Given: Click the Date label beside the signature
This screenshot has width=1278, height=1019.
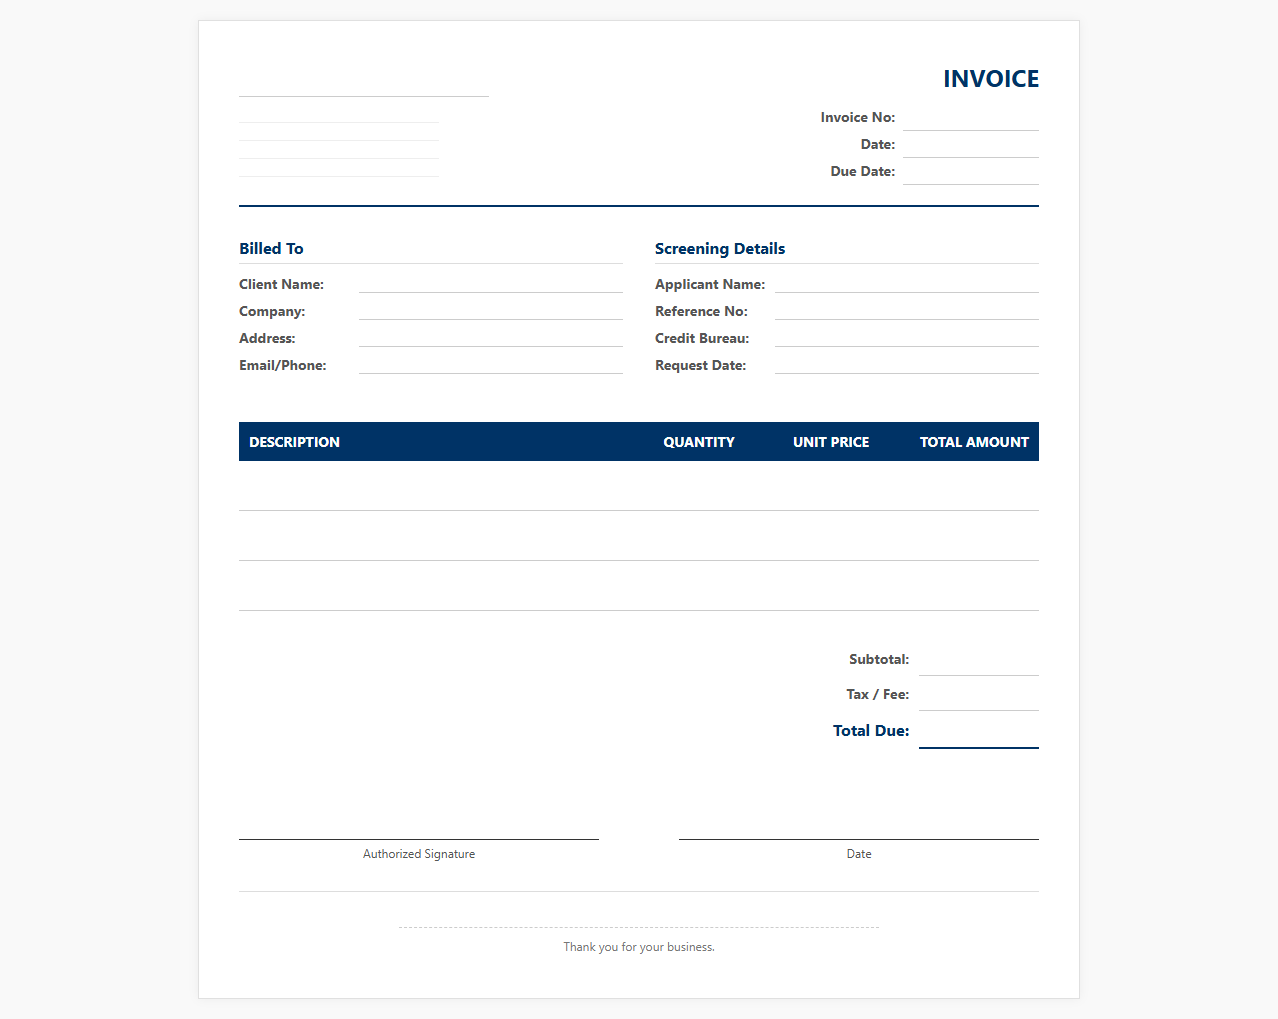Looking at the screenshot, I should pyautogui.click(x=859, y=854).
